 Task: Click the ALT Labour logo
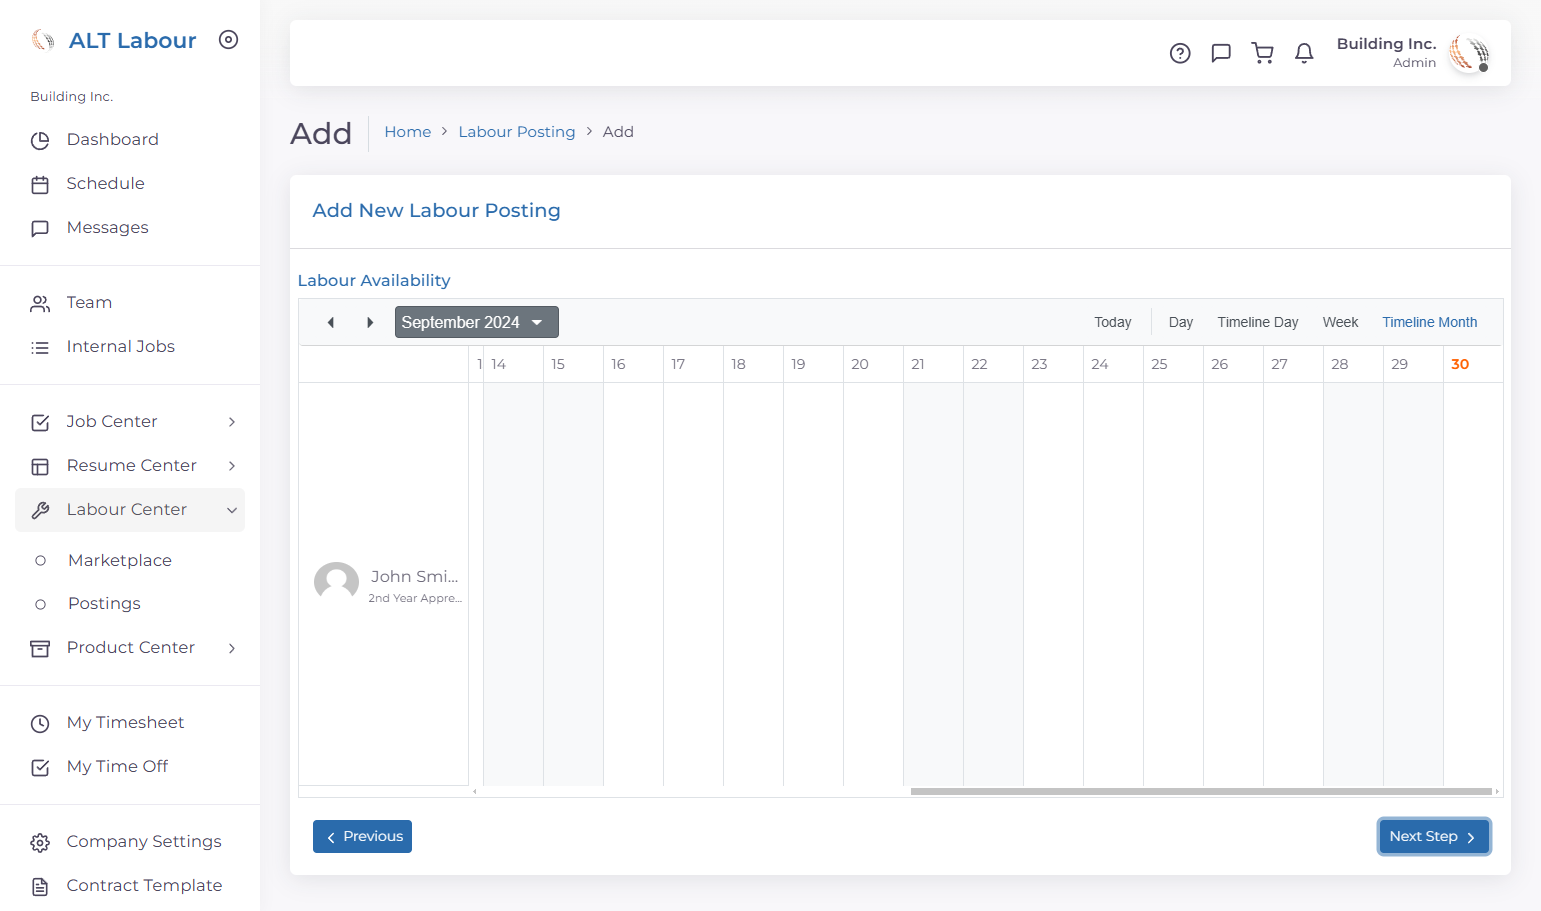114,40
